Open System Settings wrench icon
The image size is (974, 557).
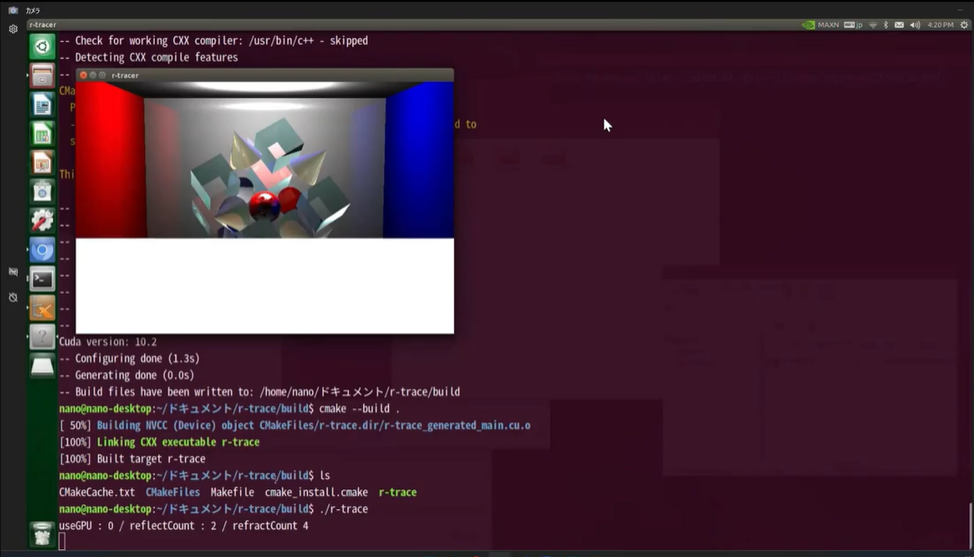(42, 221)
